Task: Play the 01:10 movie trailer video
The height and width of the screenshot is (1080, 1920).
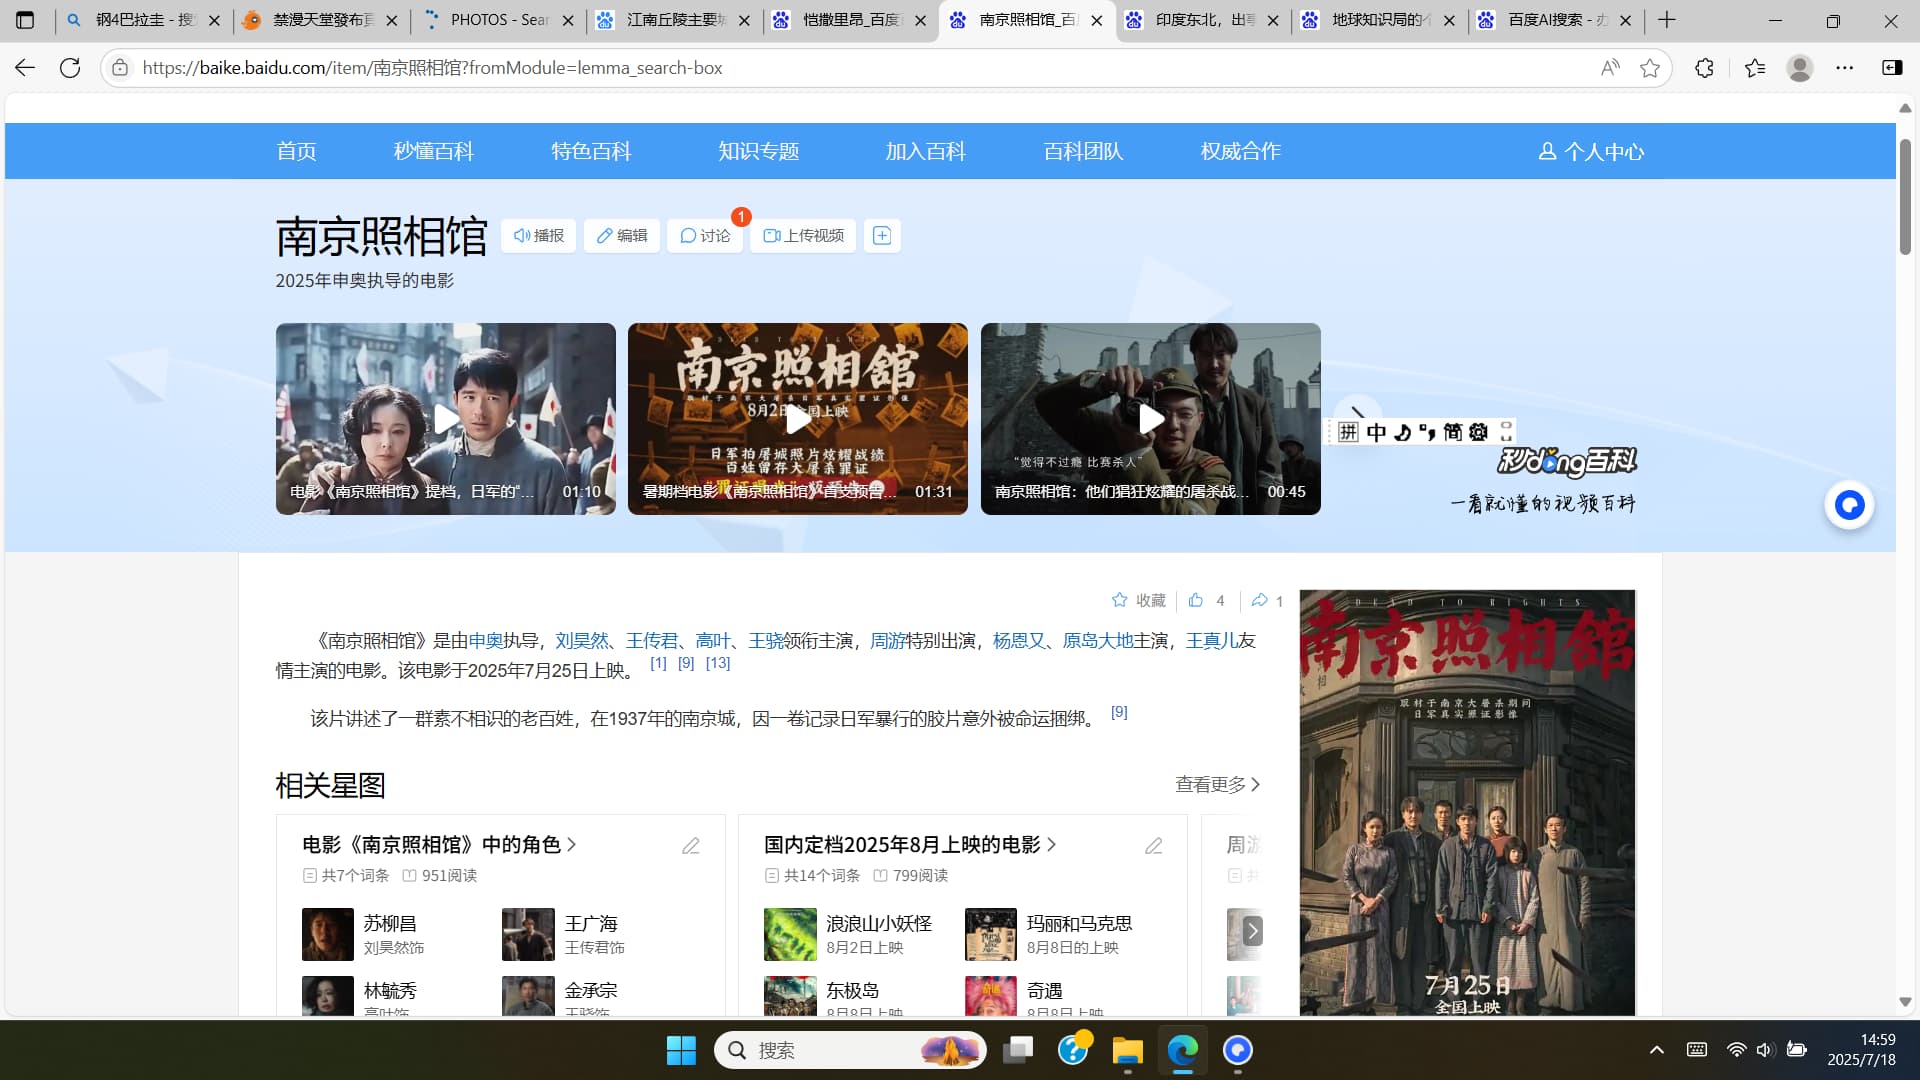Action: (446, 419)
